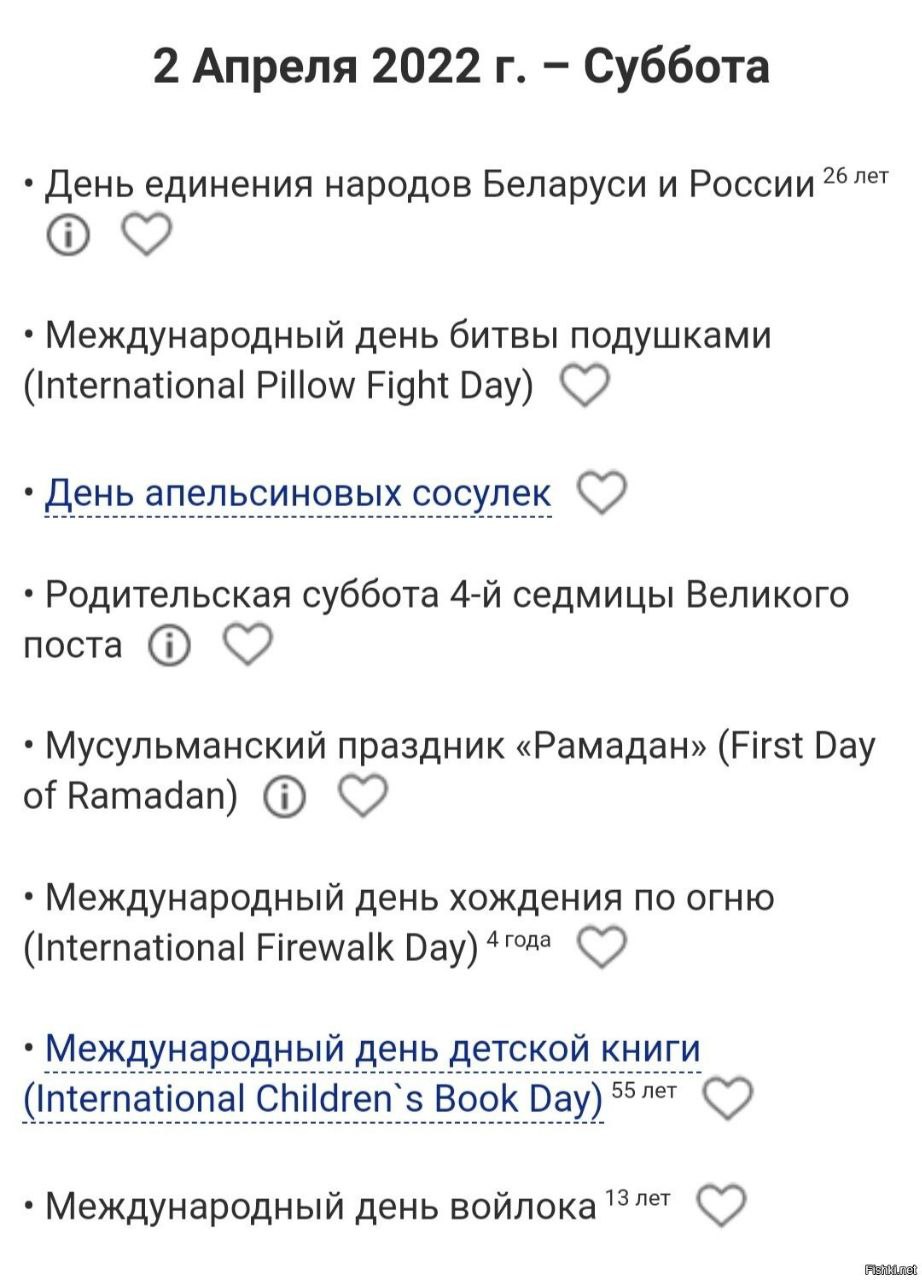Image resolution: width=922 pixels, height=1280 pixels.
Task: Like the First Day of Ramadan entry
Action: 362,797
